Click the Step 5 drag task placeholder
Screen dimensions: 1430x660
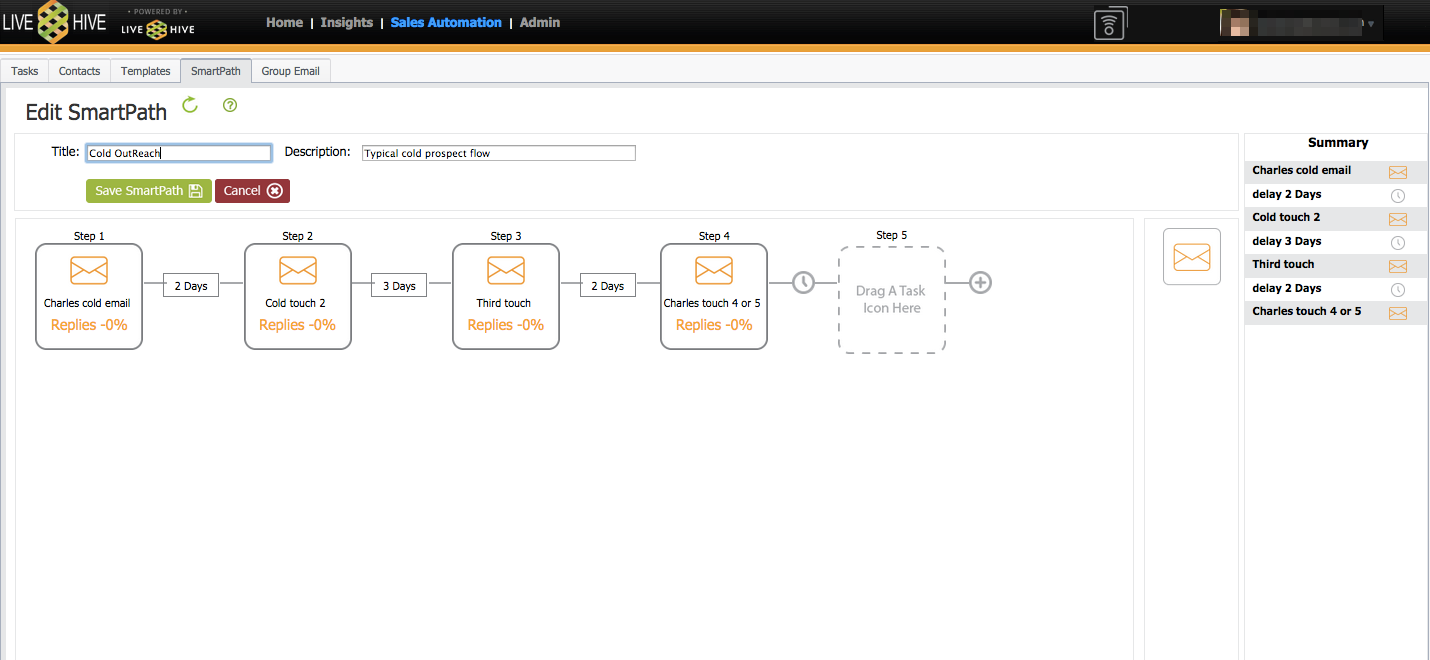[891, 300]
